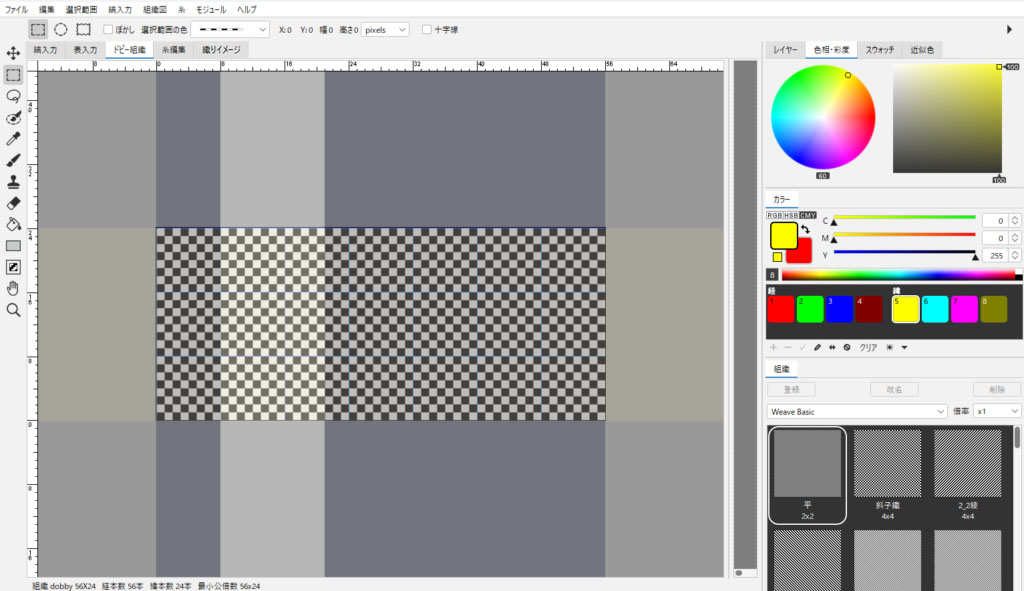The height and width of the screenshot is (591, 1024).
Task: Swap foreground and background colors arrow
Action: pos(804,230)
